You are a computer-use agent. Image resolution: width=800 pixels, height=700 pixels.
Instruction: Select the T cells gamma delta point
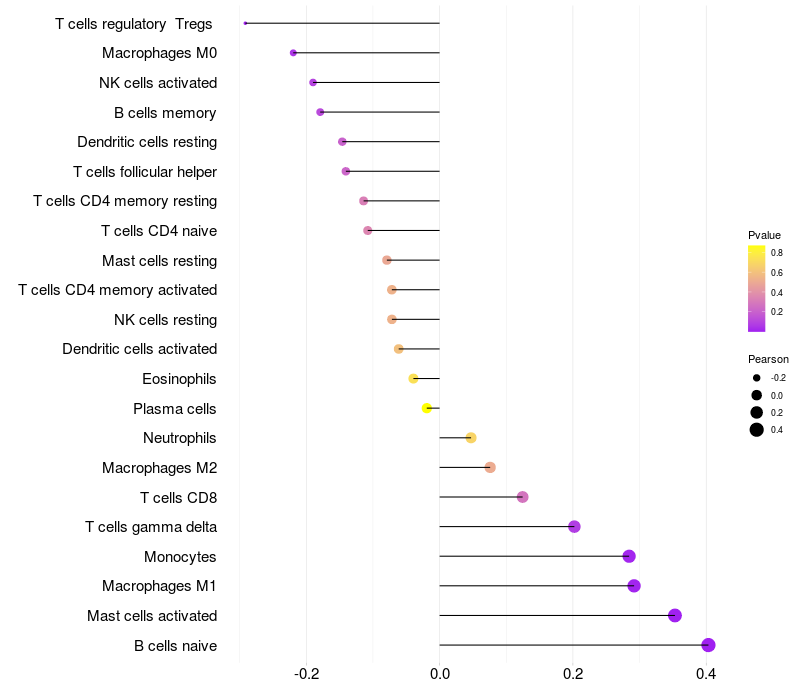tap(574, 527)
